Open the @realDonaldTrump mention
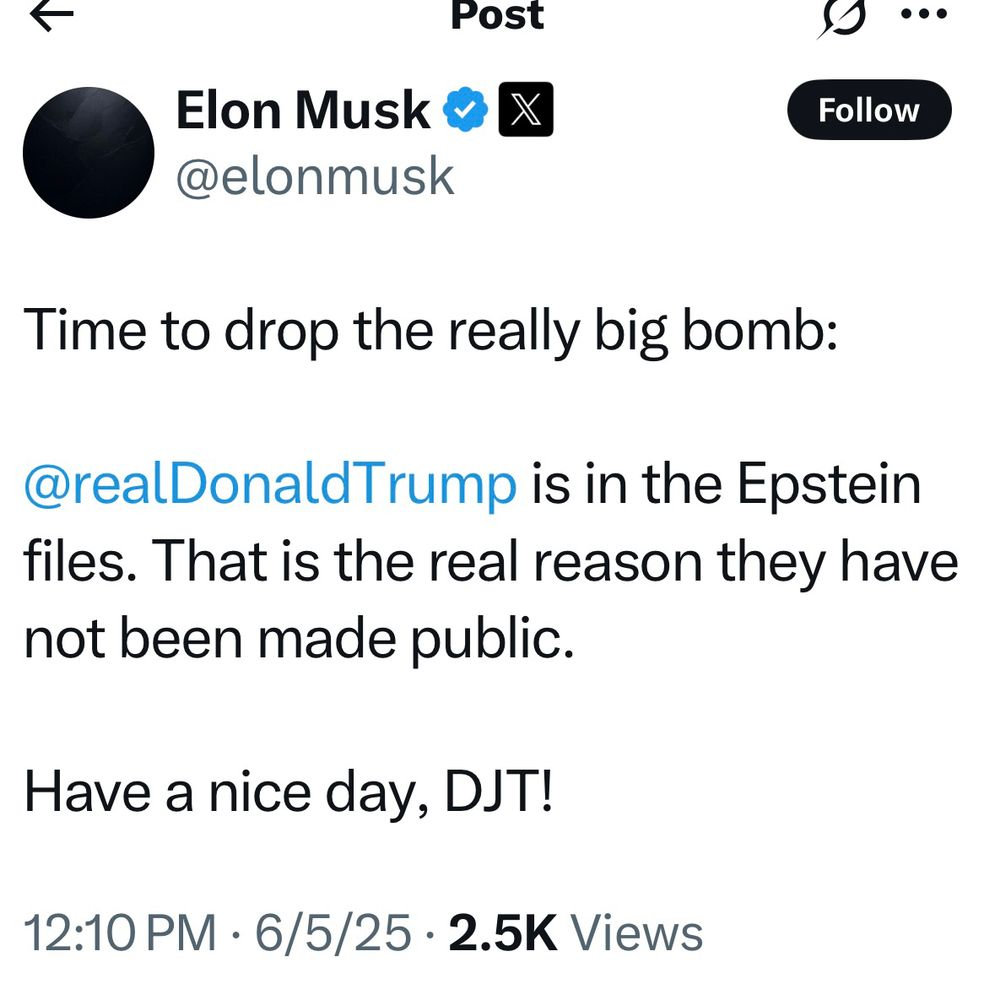This screenshot has width=995, height=1000. (x=270, y=485)
